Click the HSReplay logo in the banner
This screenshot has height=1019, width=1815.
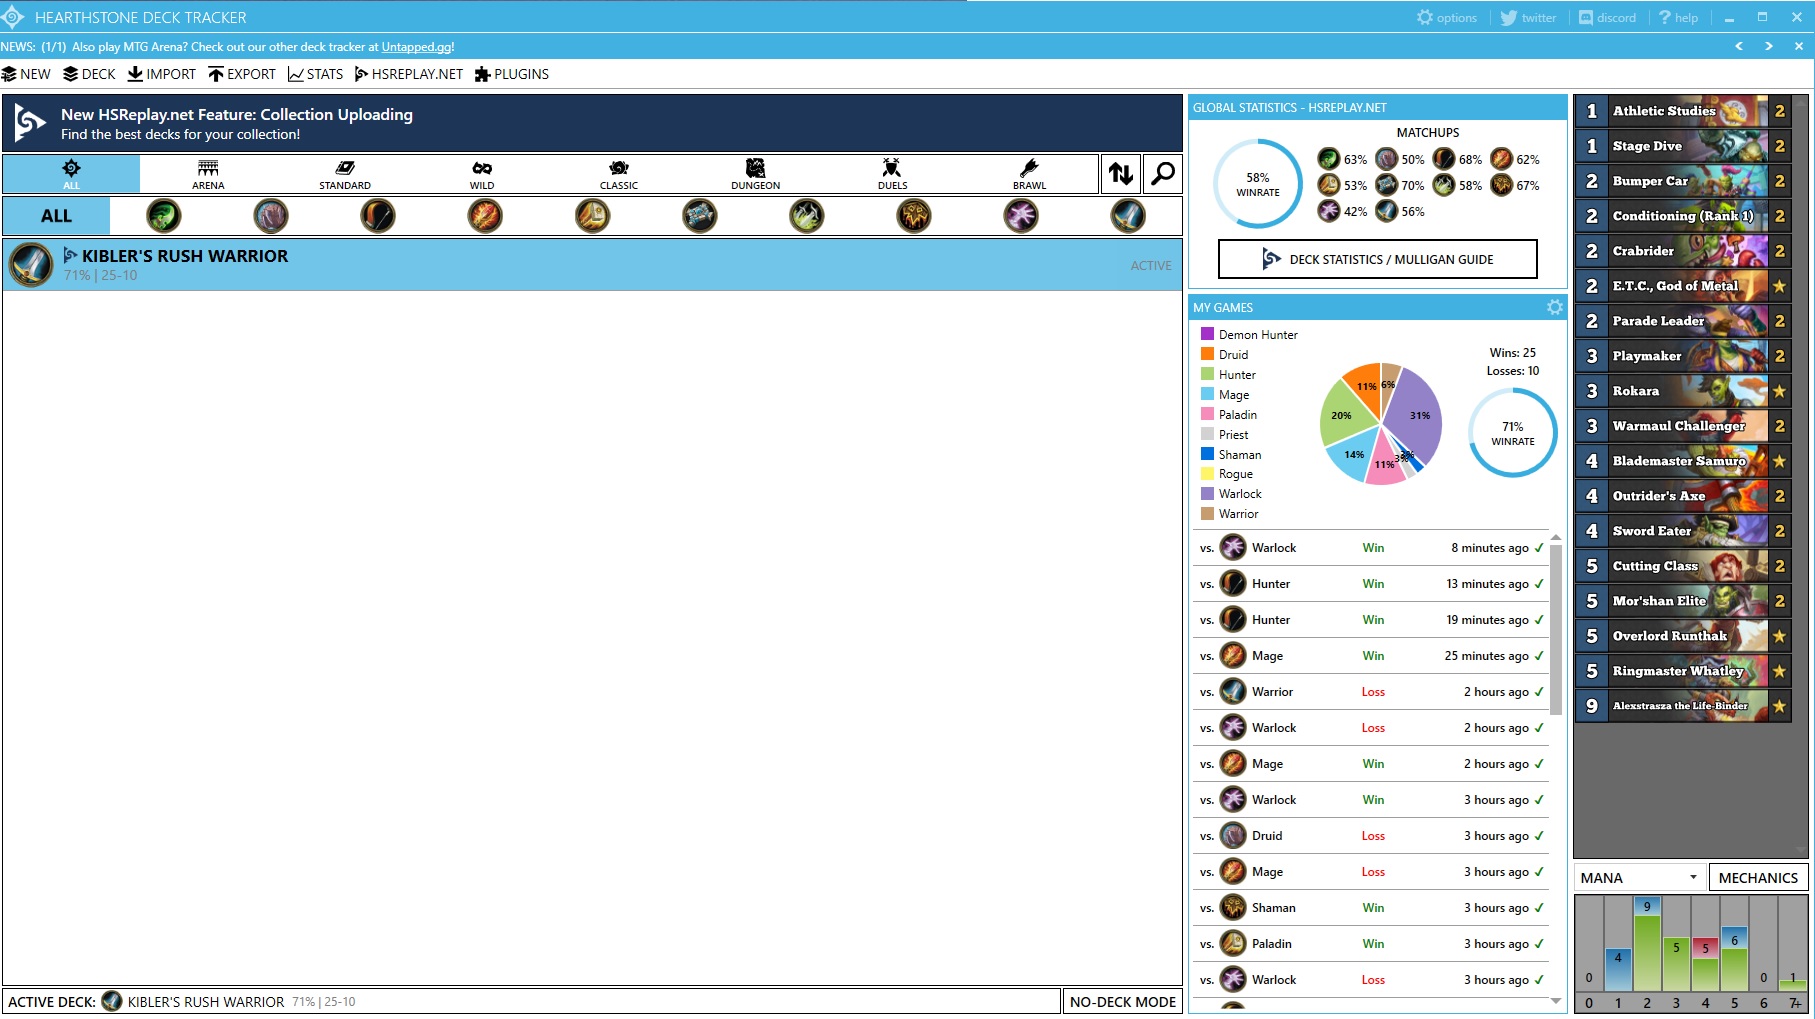[x=30, y=123]
